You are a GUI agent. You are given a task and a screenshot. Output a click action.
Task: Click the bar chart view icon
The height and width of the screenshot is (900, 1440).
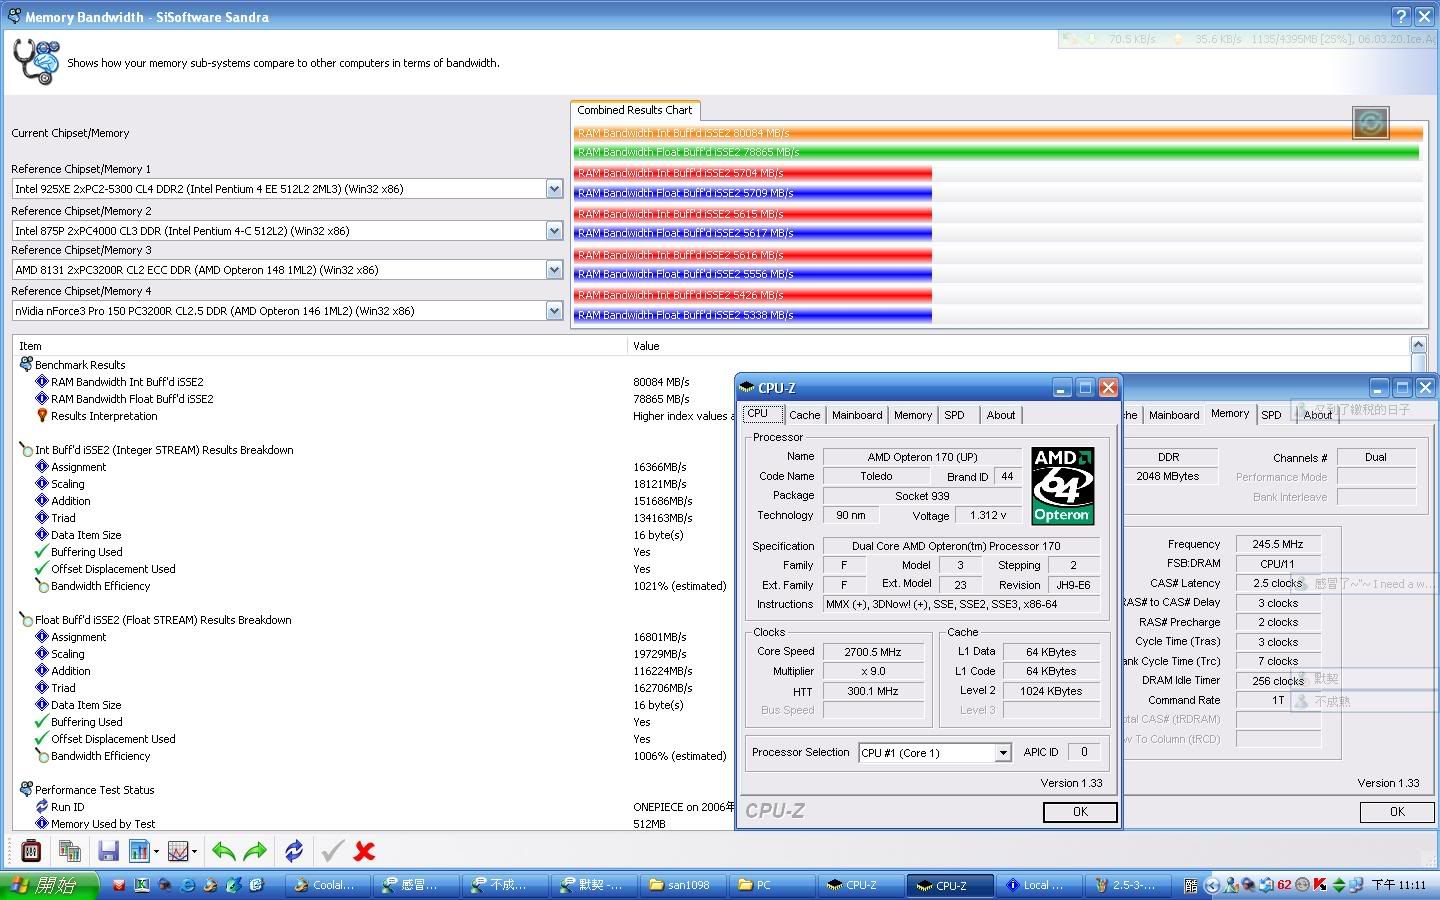[x=138, y=851]
